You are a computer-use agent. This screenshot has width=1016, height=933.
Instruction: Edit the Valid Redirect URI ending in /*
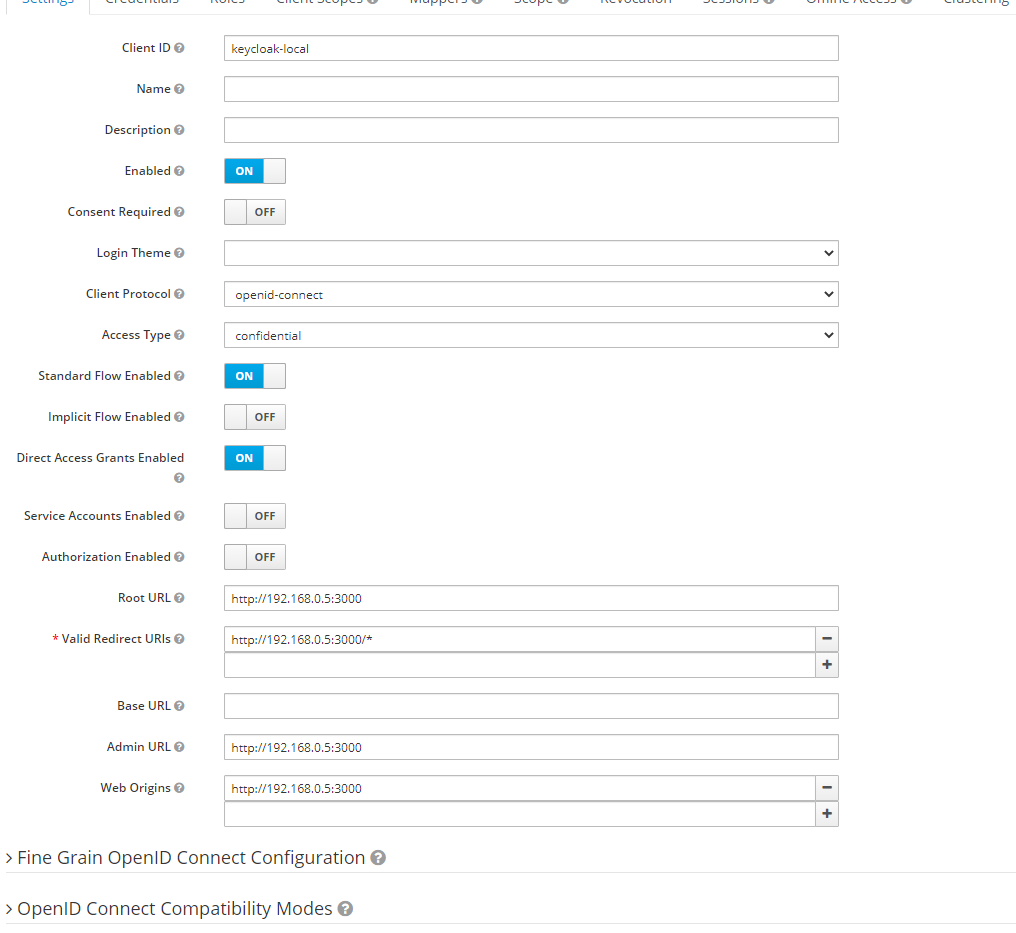click(x=520, y=639)
